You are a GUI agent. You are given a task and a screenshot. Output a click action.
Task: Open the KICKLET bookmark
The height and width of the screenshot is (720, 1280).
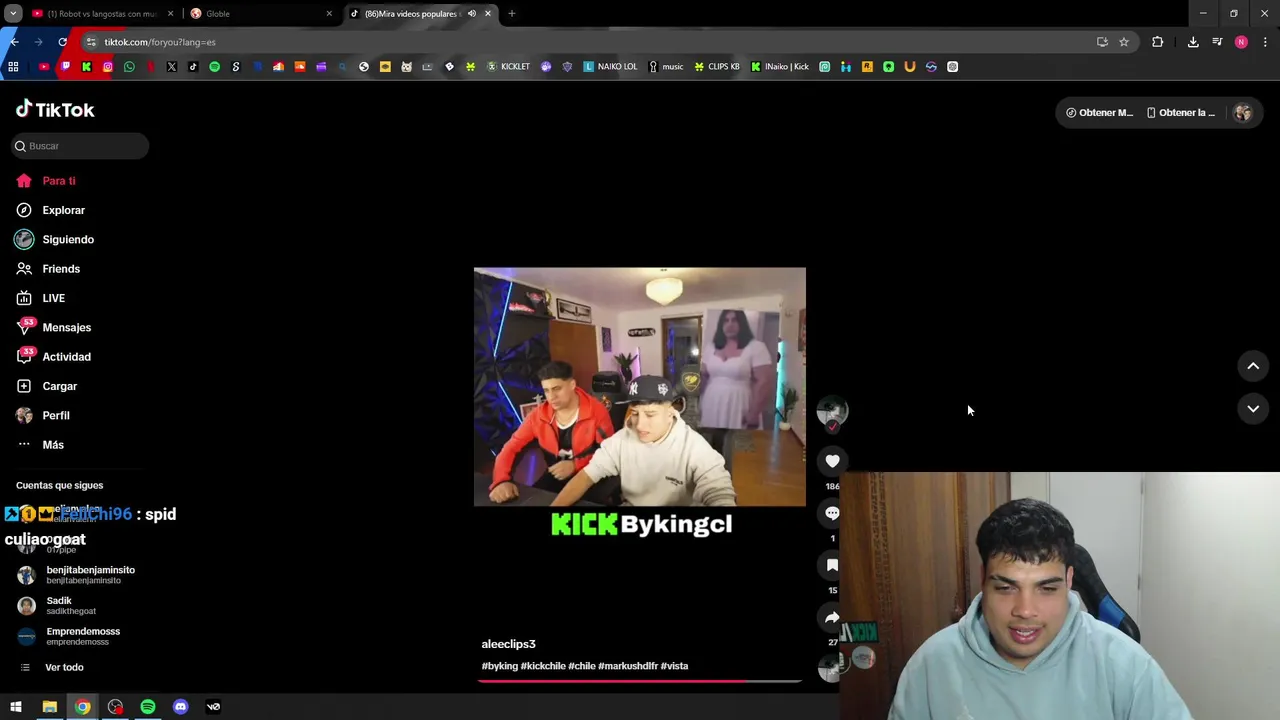pos(508,67)
